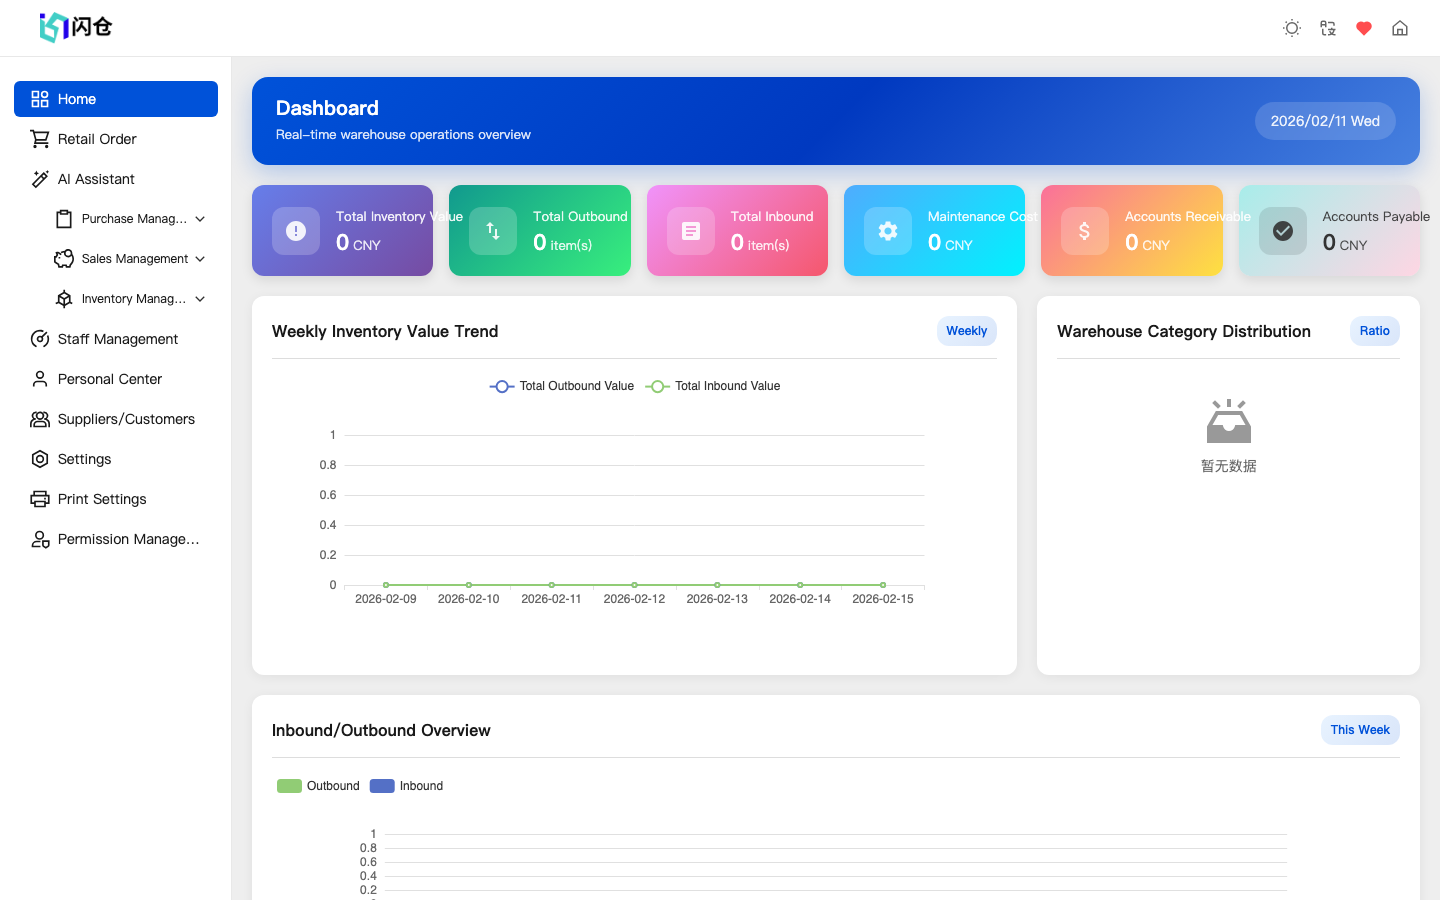Toggle the Total Outbound Value legend
Viewport: 1440px width, 900px height.
561,386
